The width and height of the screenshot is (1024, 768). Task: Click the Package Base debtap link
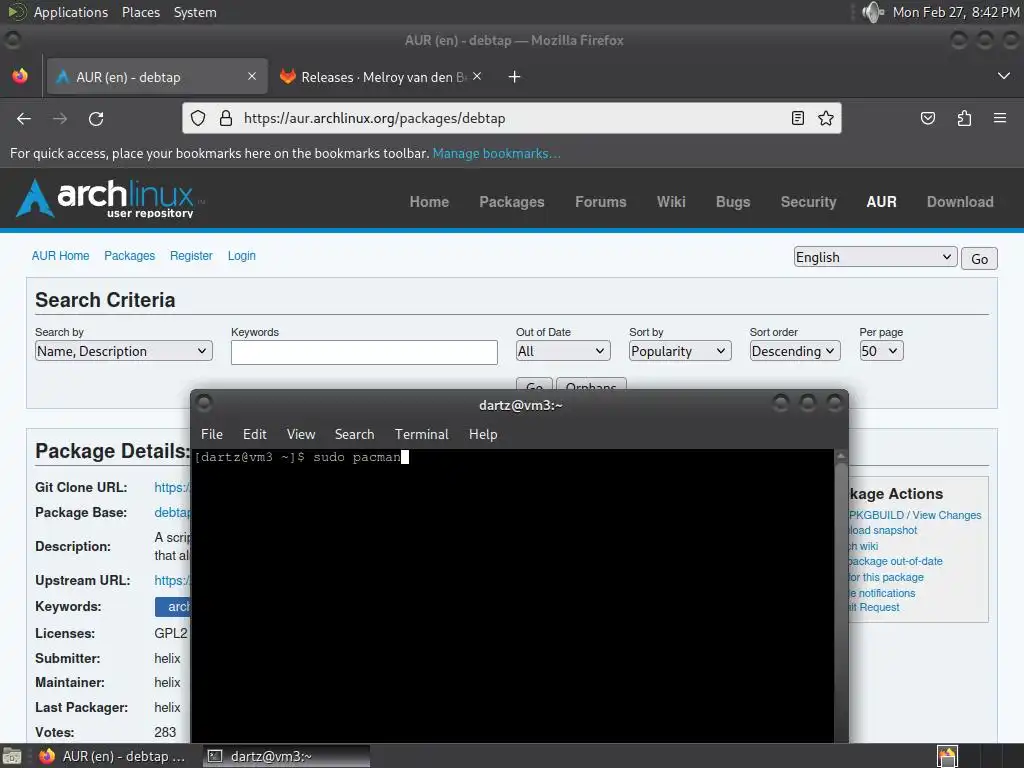pyautogui.click(x=172, y=513)
